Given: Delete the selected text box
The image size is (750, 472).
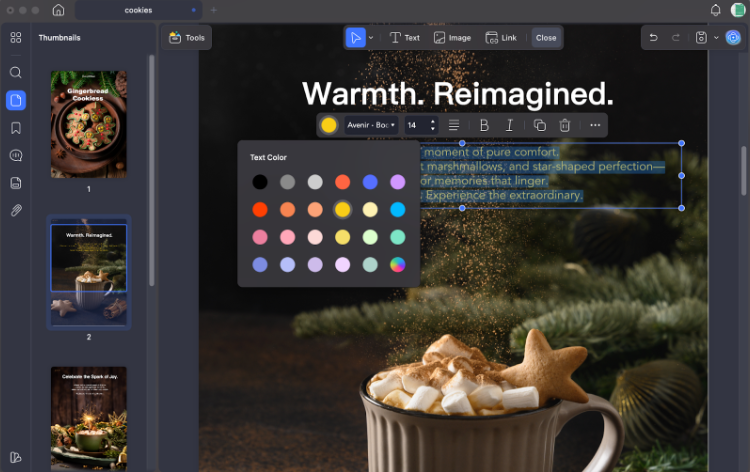Looking at the screenshot, I should pyautogui.click(x=565, y=125).
